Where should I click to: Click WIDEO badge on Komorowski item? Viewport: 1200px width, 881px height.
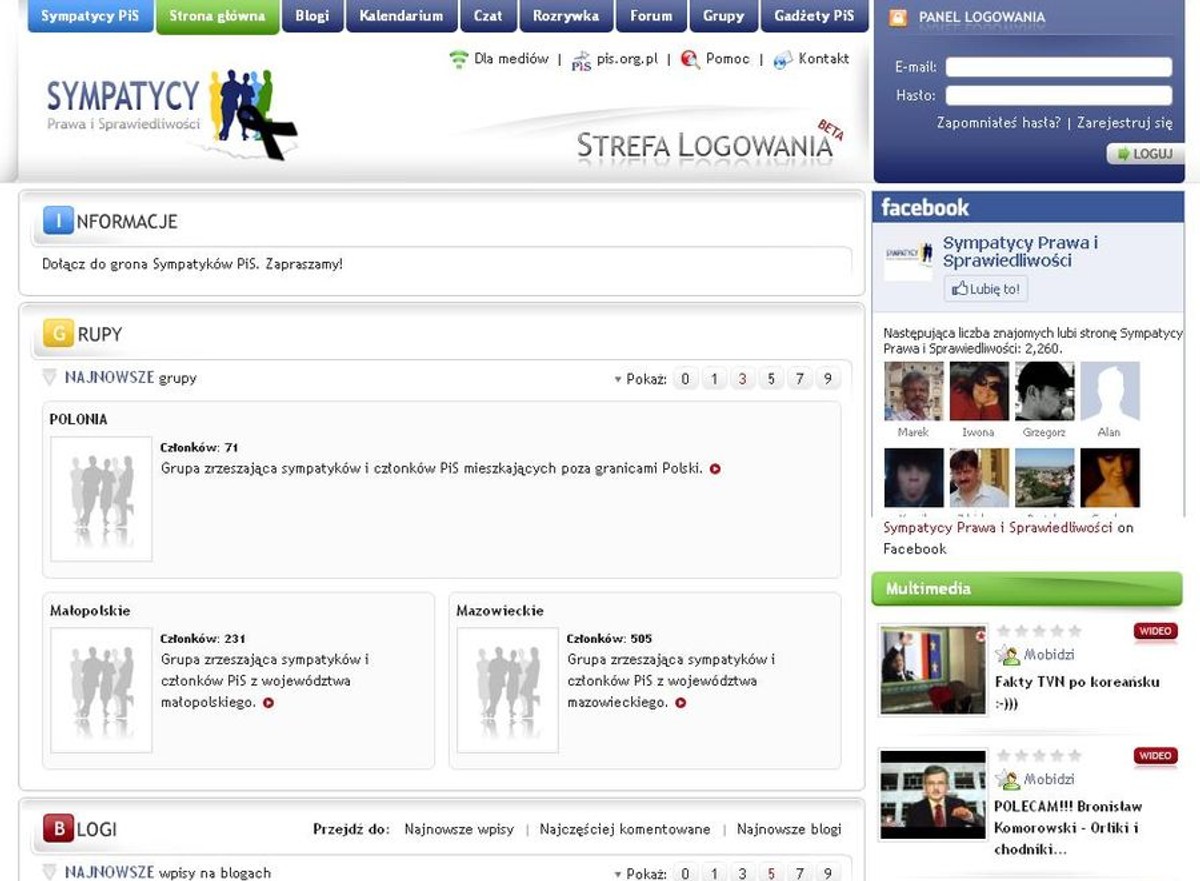(x=1155, y=755)
